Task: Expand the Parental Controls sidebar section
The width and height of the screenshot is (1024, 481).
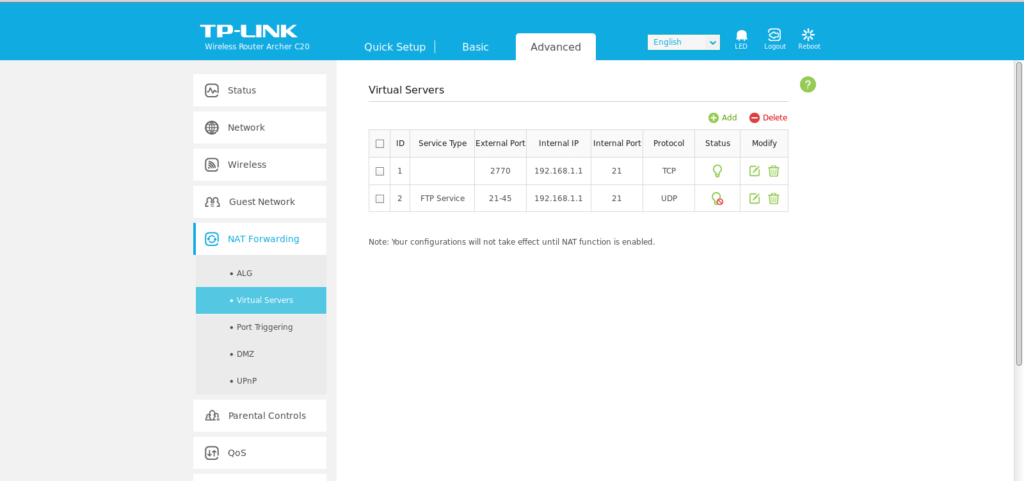Action: pos(260,415)
